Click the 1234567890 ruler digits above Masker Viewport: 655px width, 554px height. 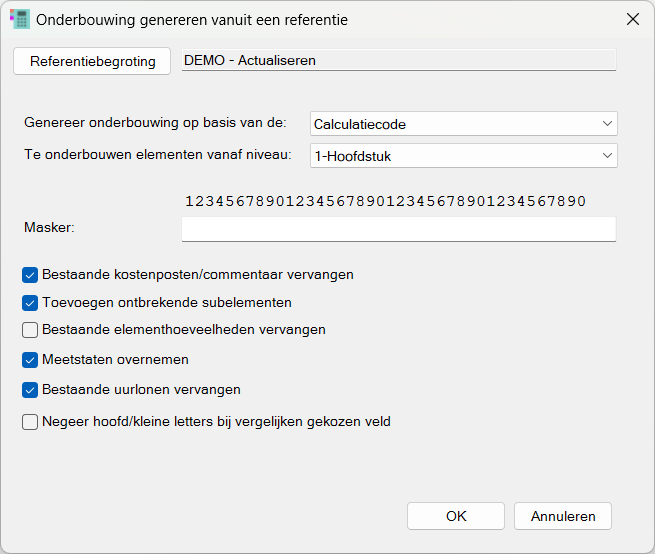[385, 201]
